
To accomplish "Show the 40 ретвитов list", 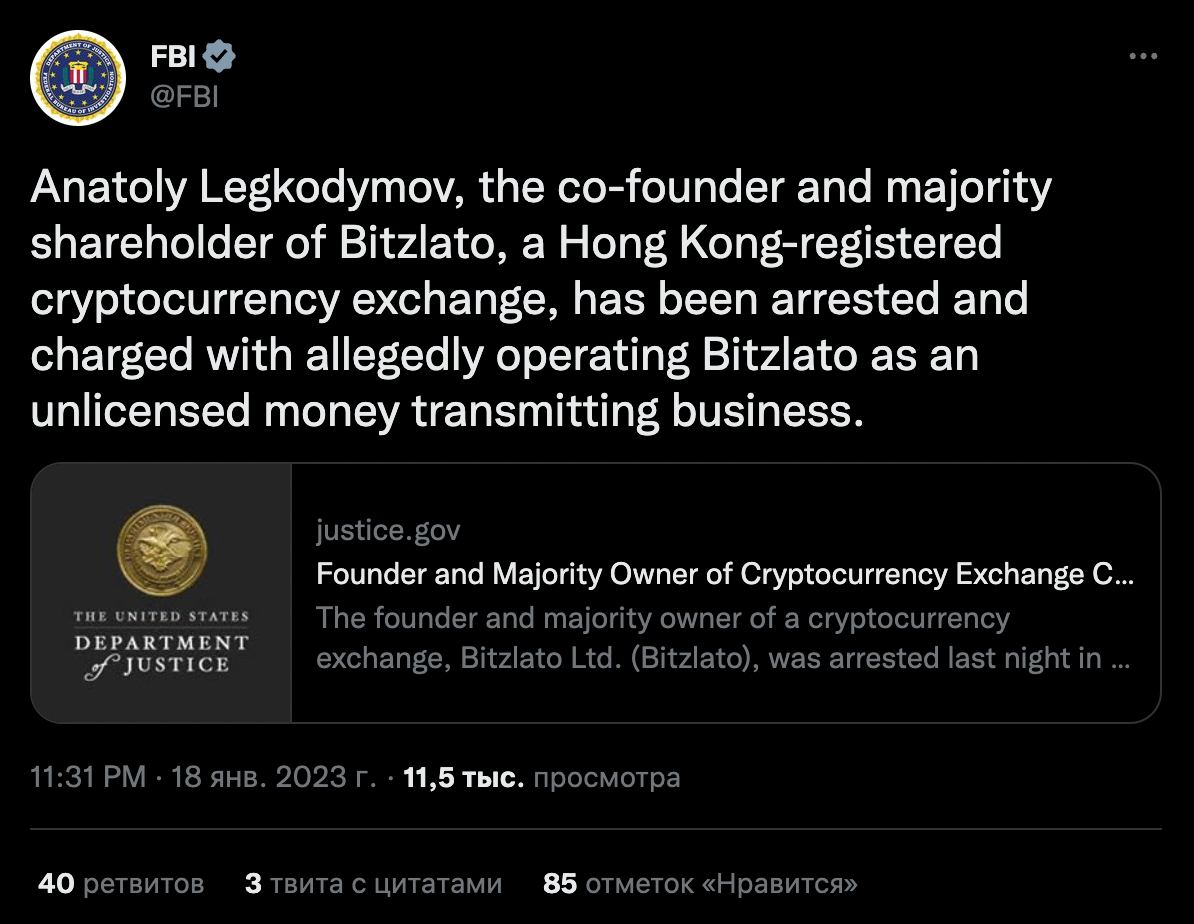I will click(x=120, y=884).
